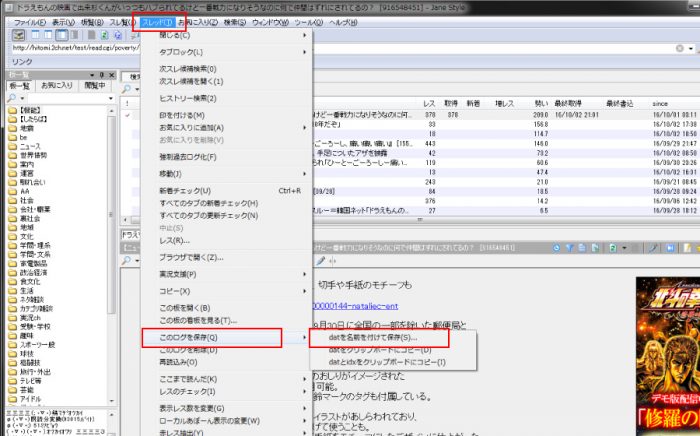Click the blue reload icon in the main toolbar
700x436 pixels.
pyautogui.click(x=117, y=35)
